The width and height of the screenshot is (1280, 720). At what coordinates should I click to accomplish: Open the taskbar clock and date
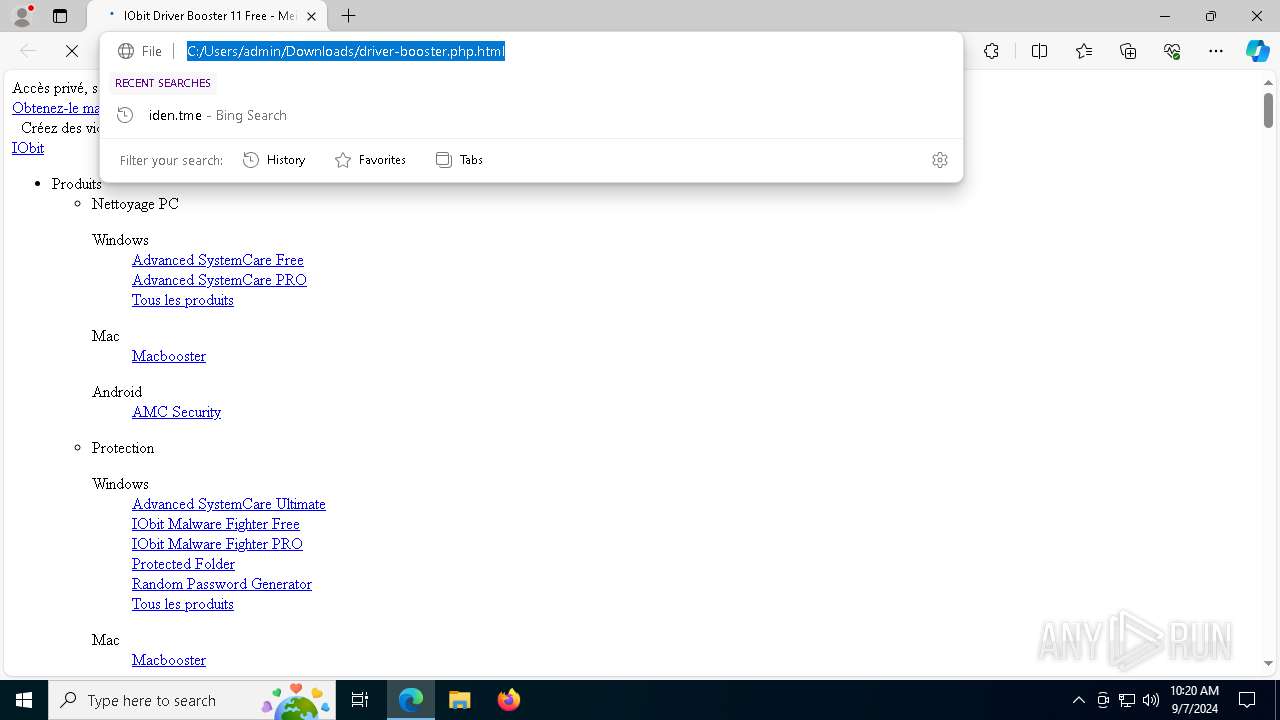pyautogui.click(x=1194, y=700)
